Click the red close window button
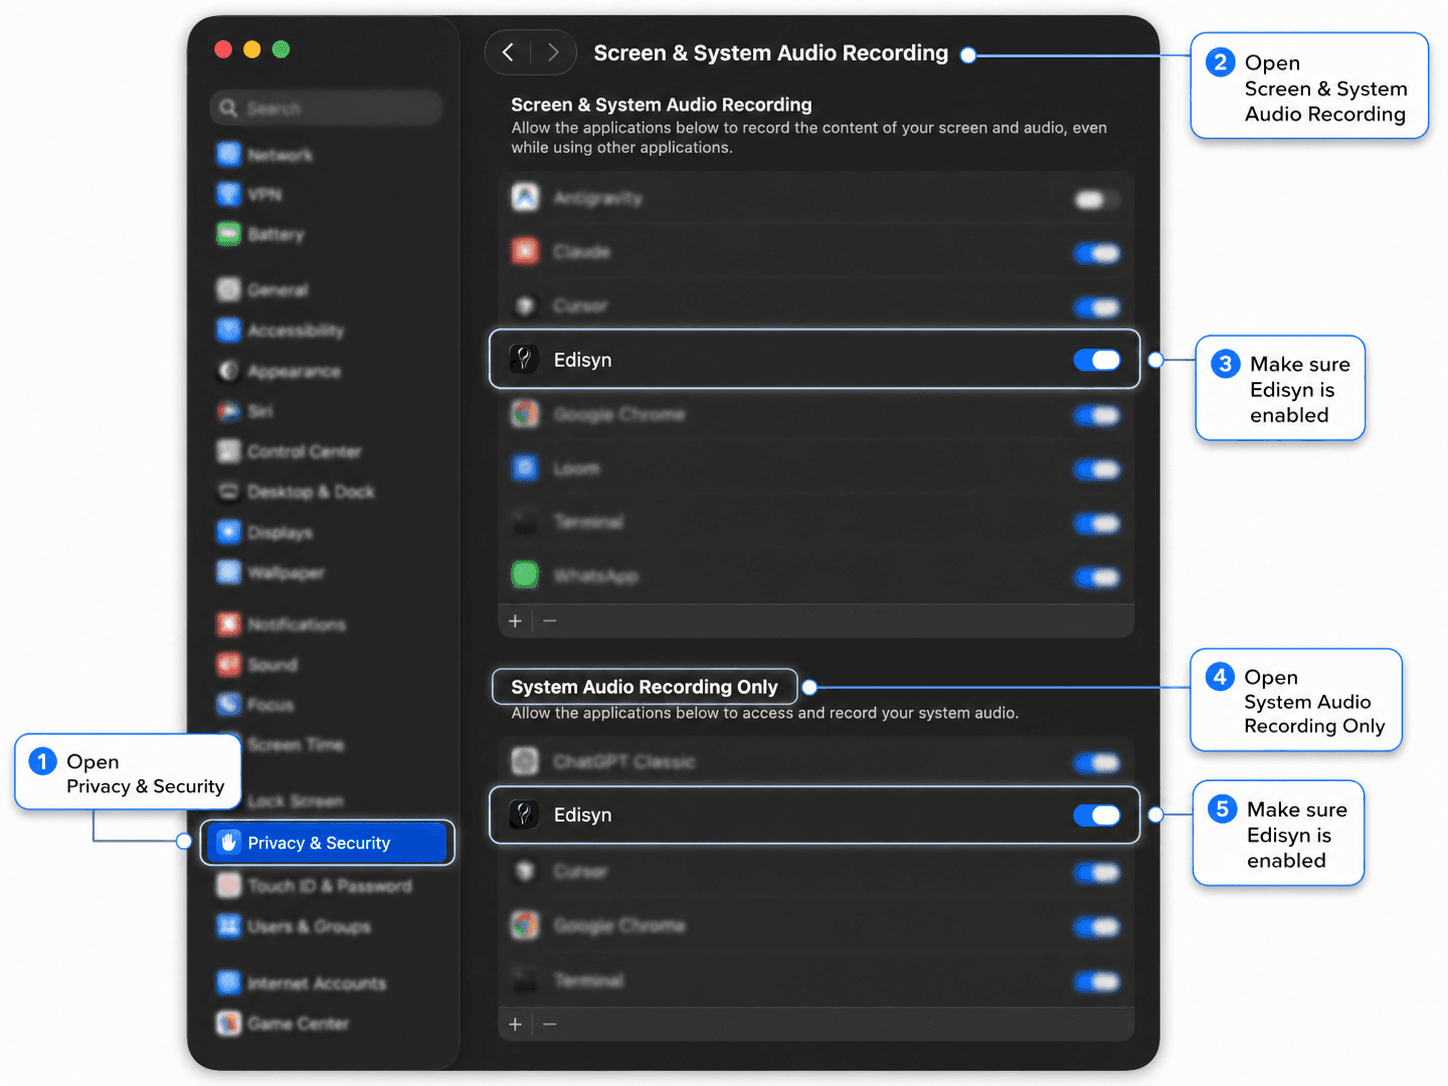Screen dimensions: 1448x1086 [x=223, y=49]
